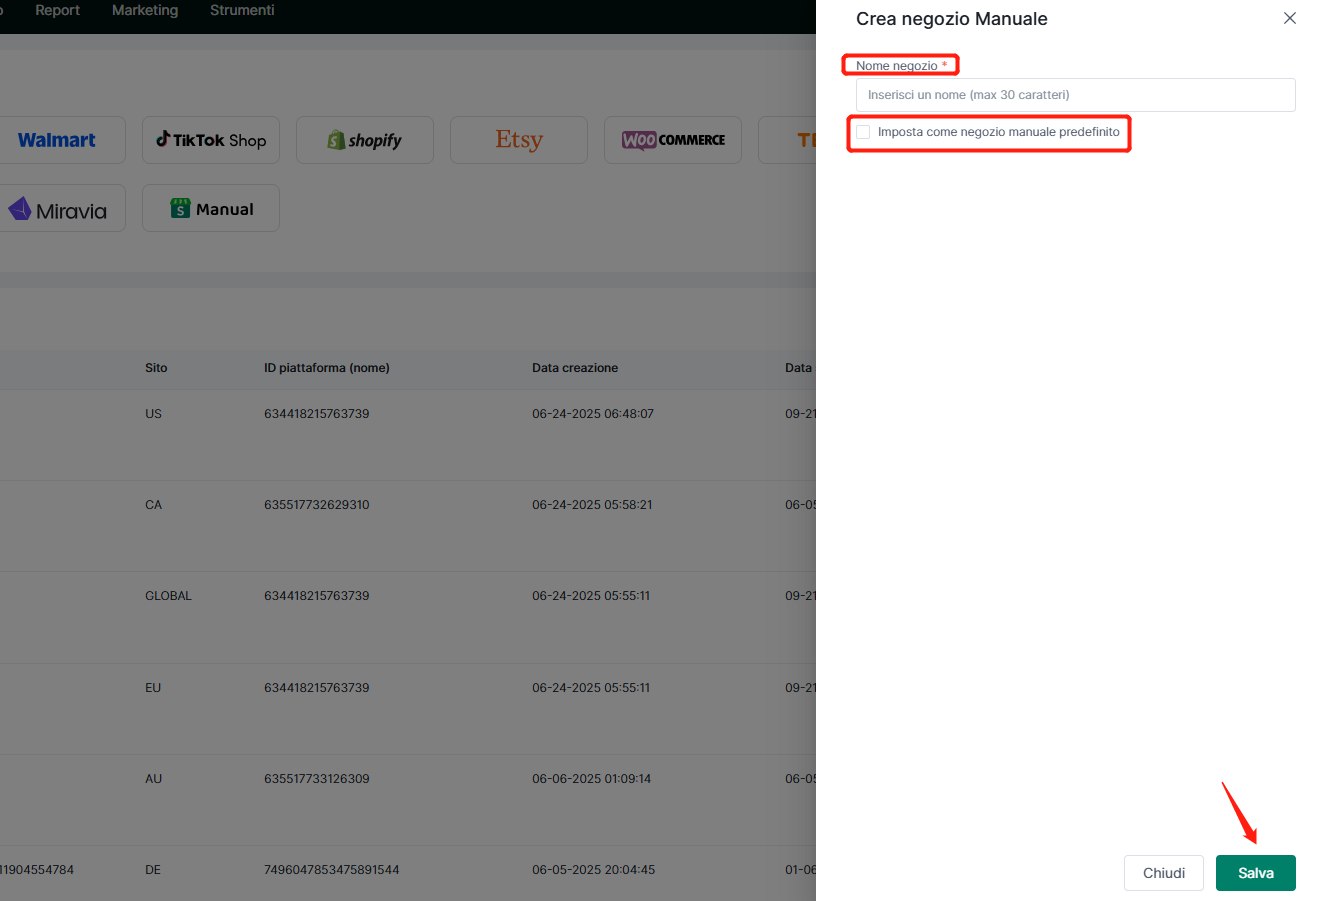Image resolution: width=1323 pixels, height=901 pixels.
Task: Click the Chiudi button
Action: click(1164, 873)
